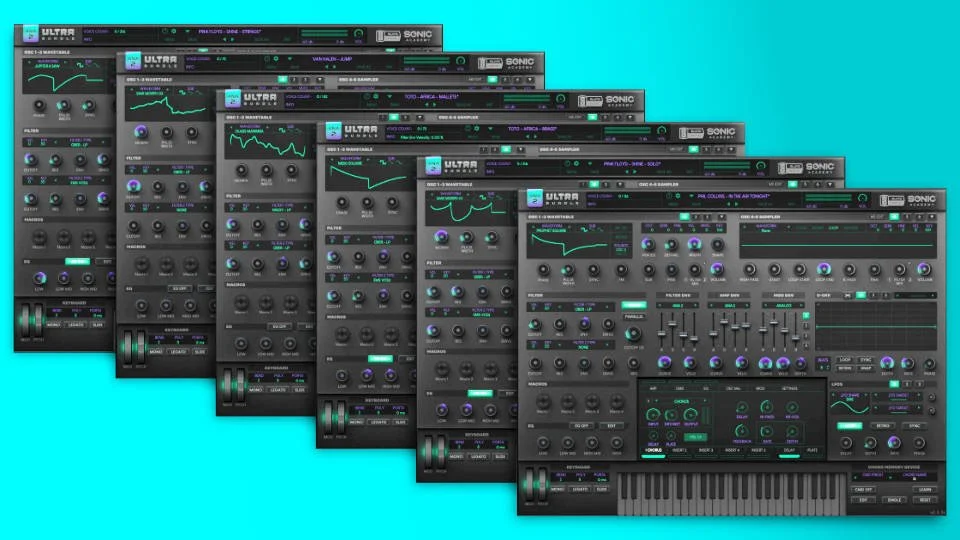Switch to the ARP tab in the center panel

[653, 388]
